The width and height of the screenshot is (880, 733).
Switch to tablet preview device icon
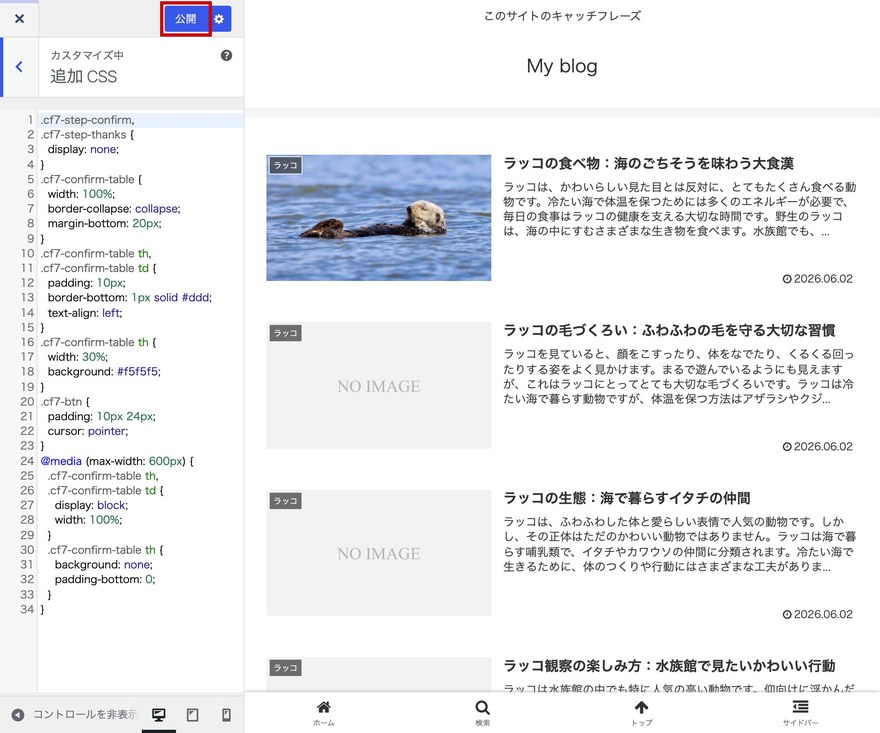(x=192, y=714)
